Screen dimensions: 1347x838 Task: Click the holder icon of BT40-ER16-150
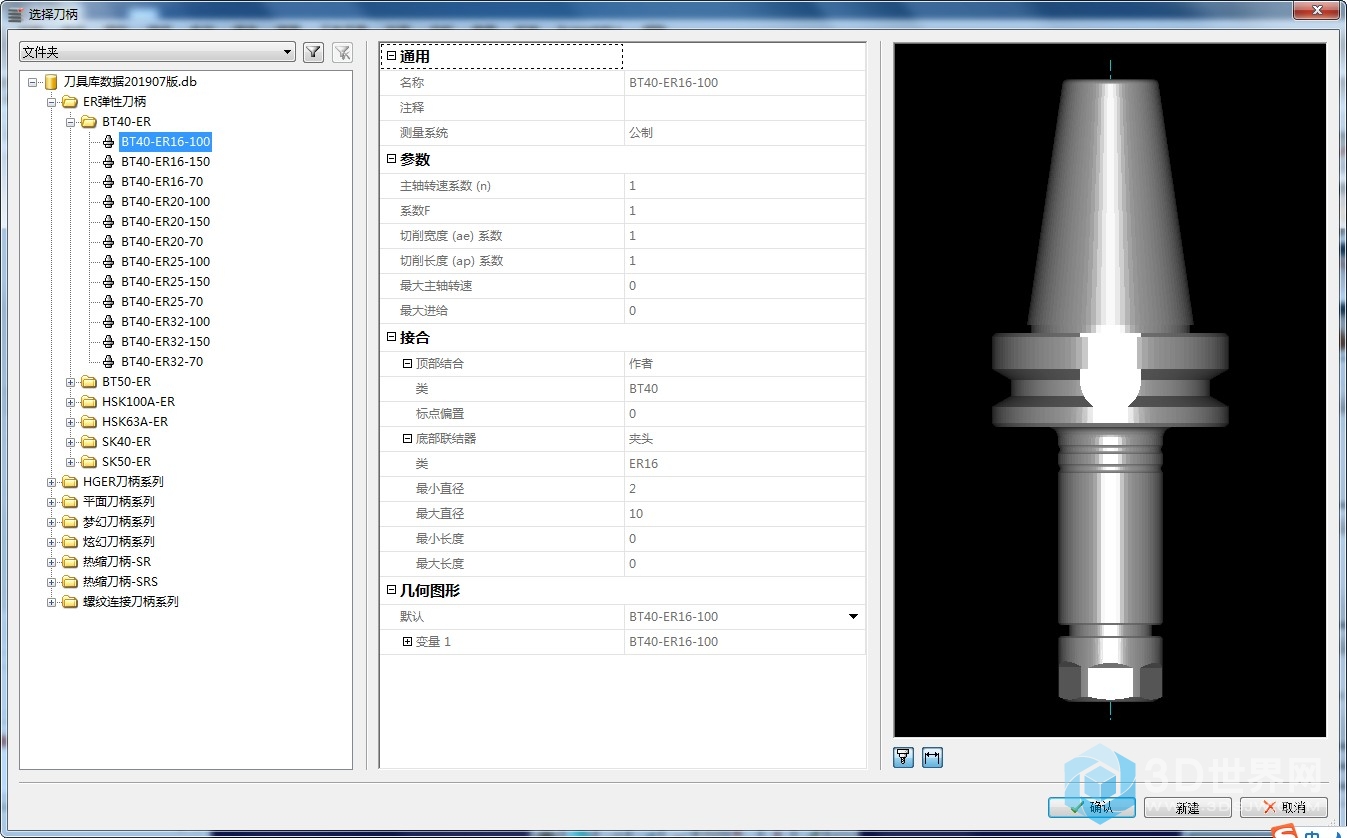pos(109,162)
